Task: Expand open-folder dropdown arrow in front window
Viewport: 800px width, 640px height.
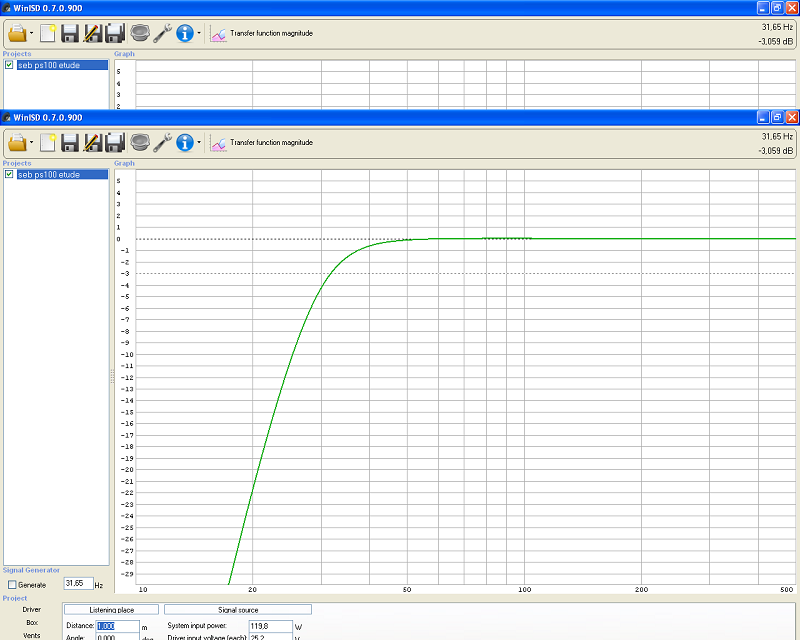Action: coord(32,143)
